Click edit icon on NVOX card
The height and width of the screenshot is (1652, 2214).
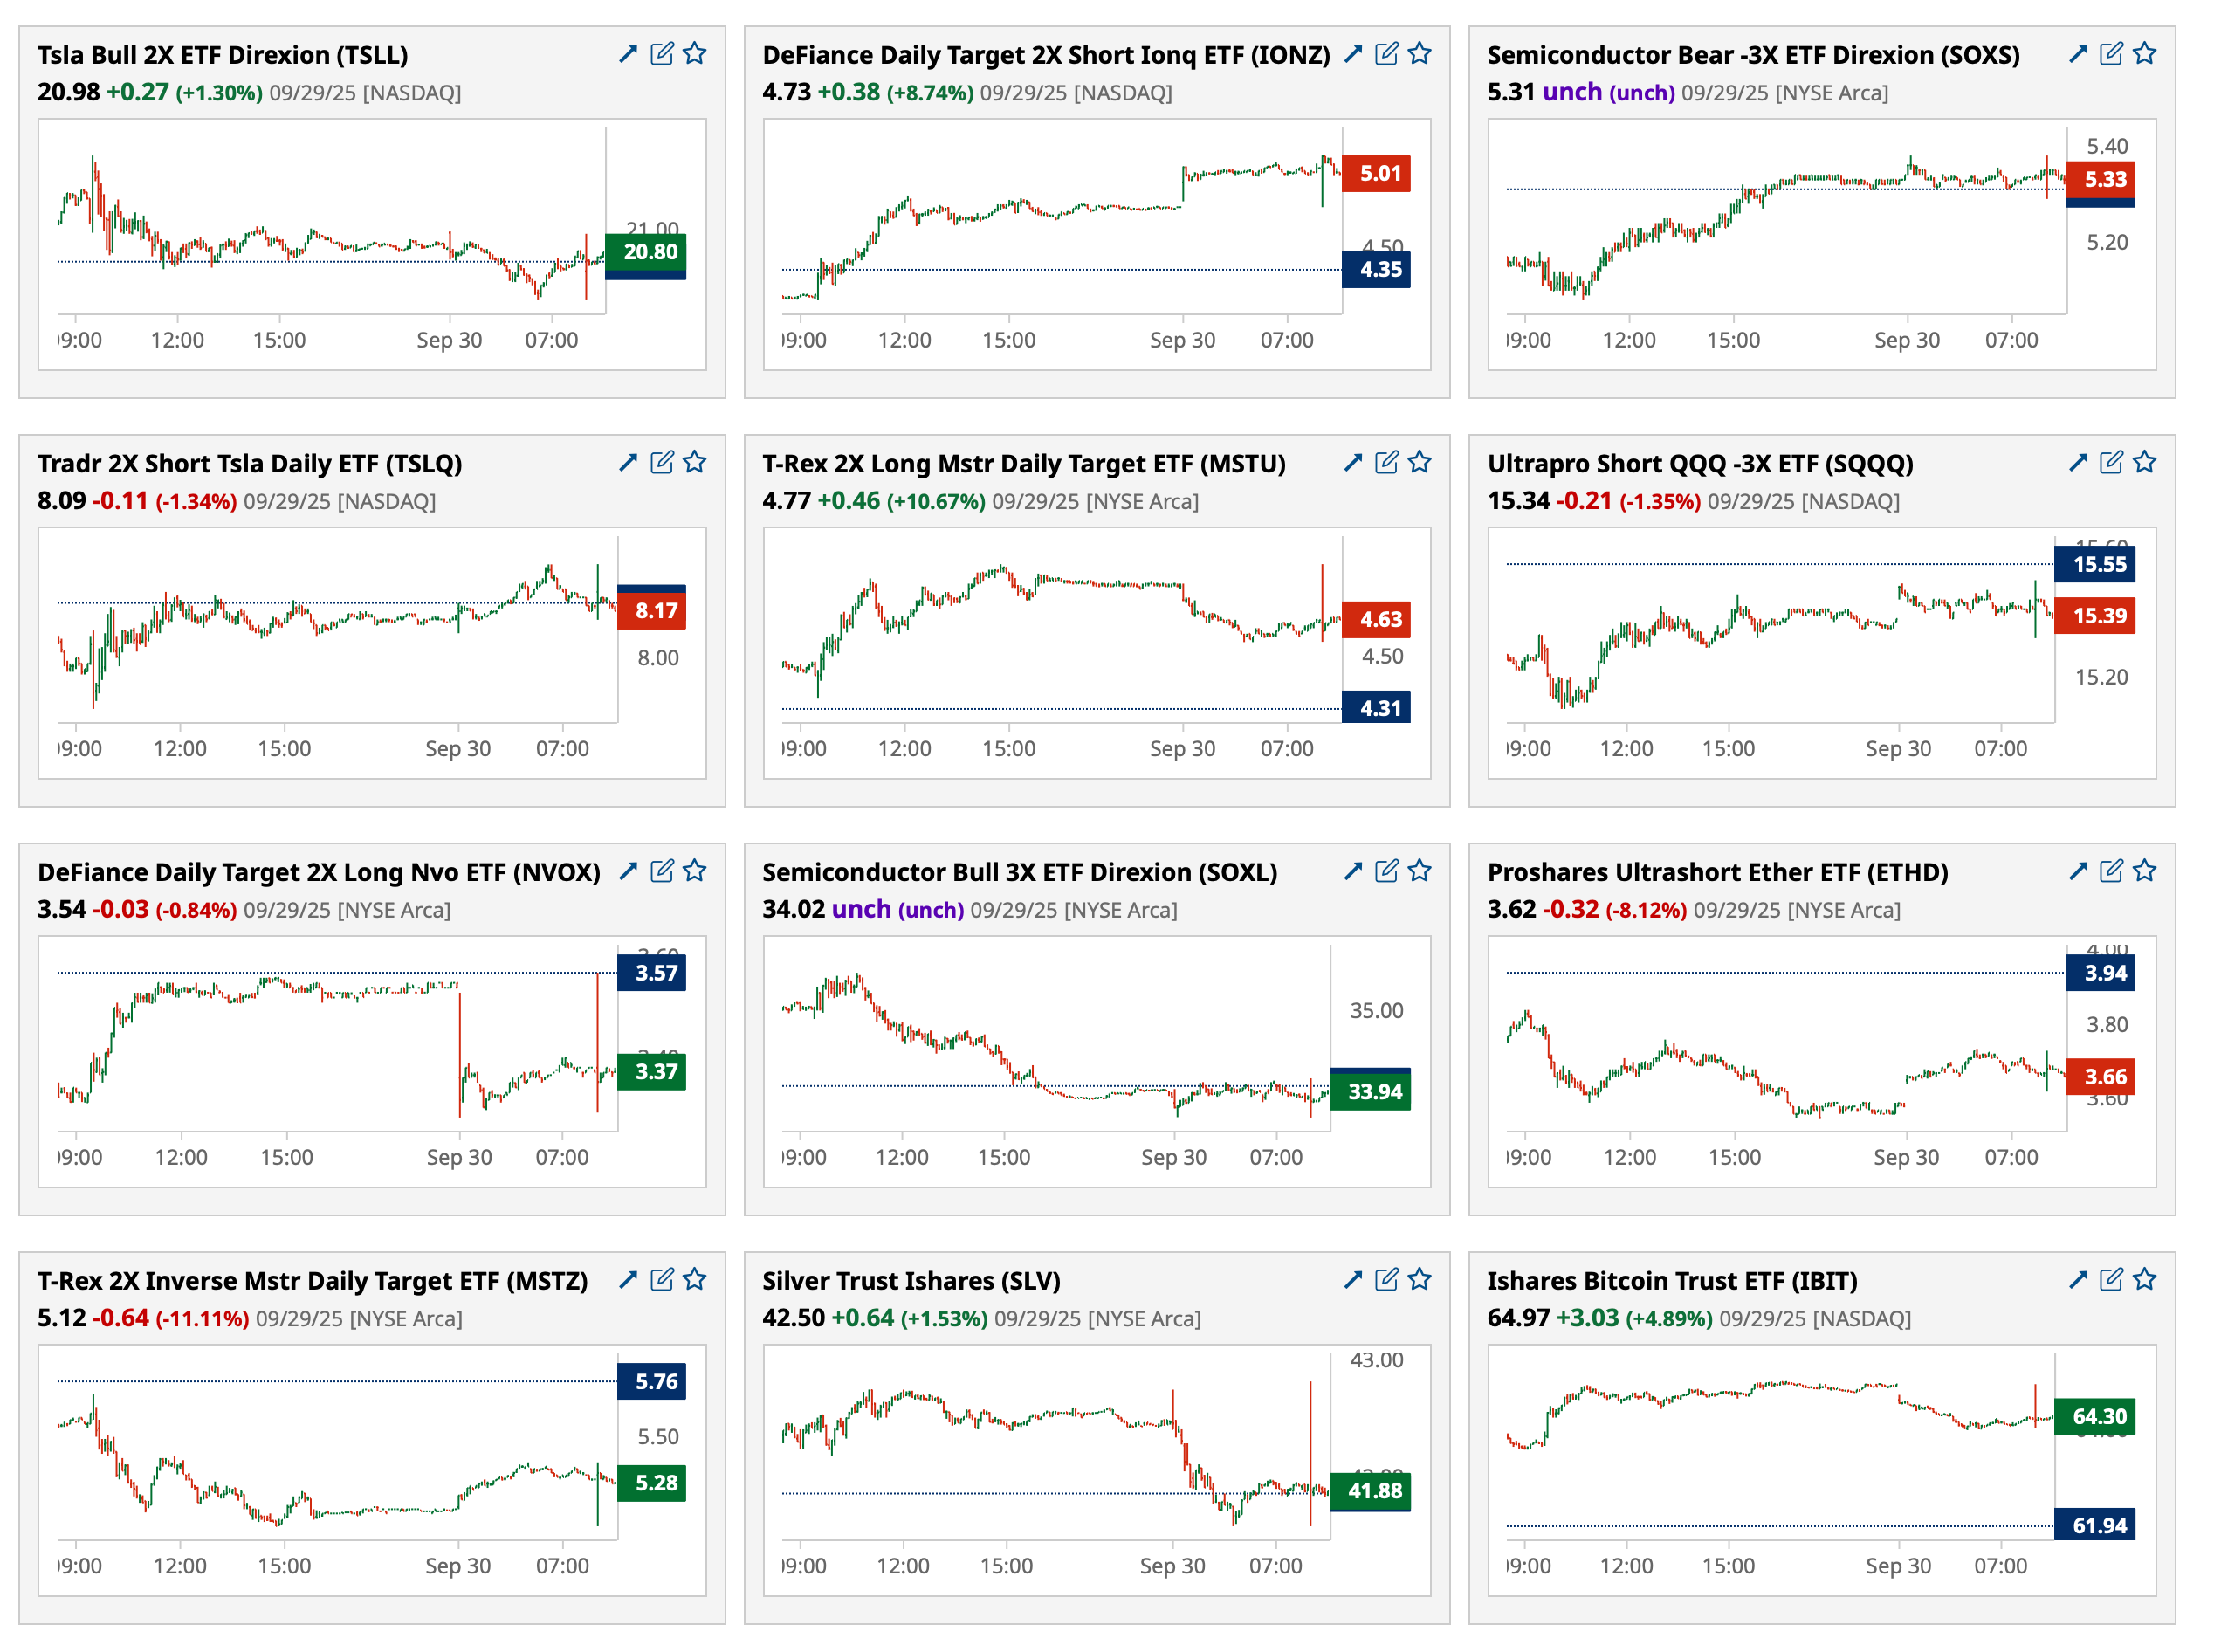661,871
